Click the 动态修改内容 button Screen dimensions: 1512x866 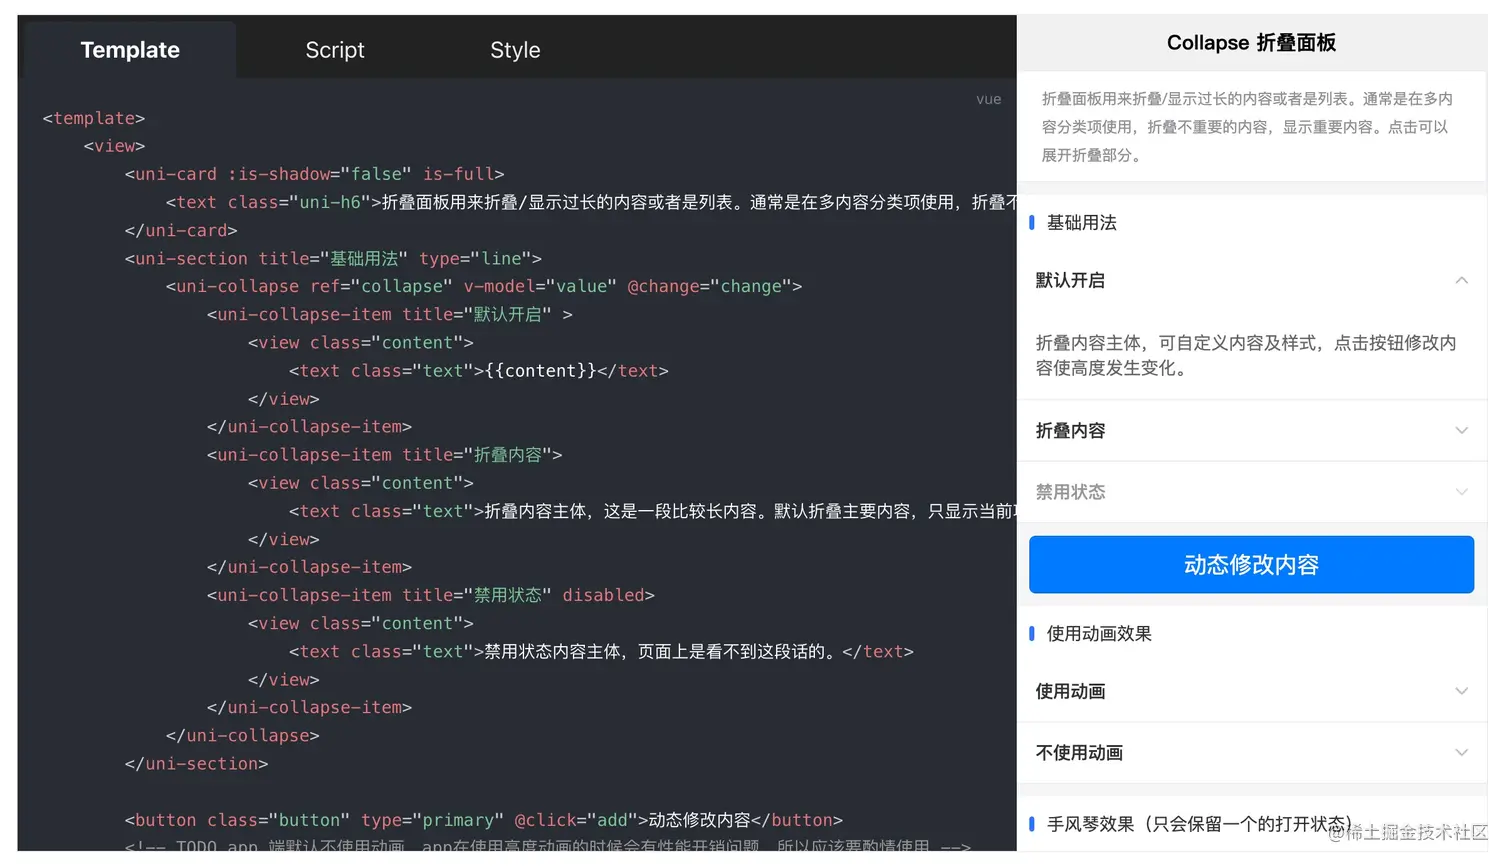coord(1251,565)
